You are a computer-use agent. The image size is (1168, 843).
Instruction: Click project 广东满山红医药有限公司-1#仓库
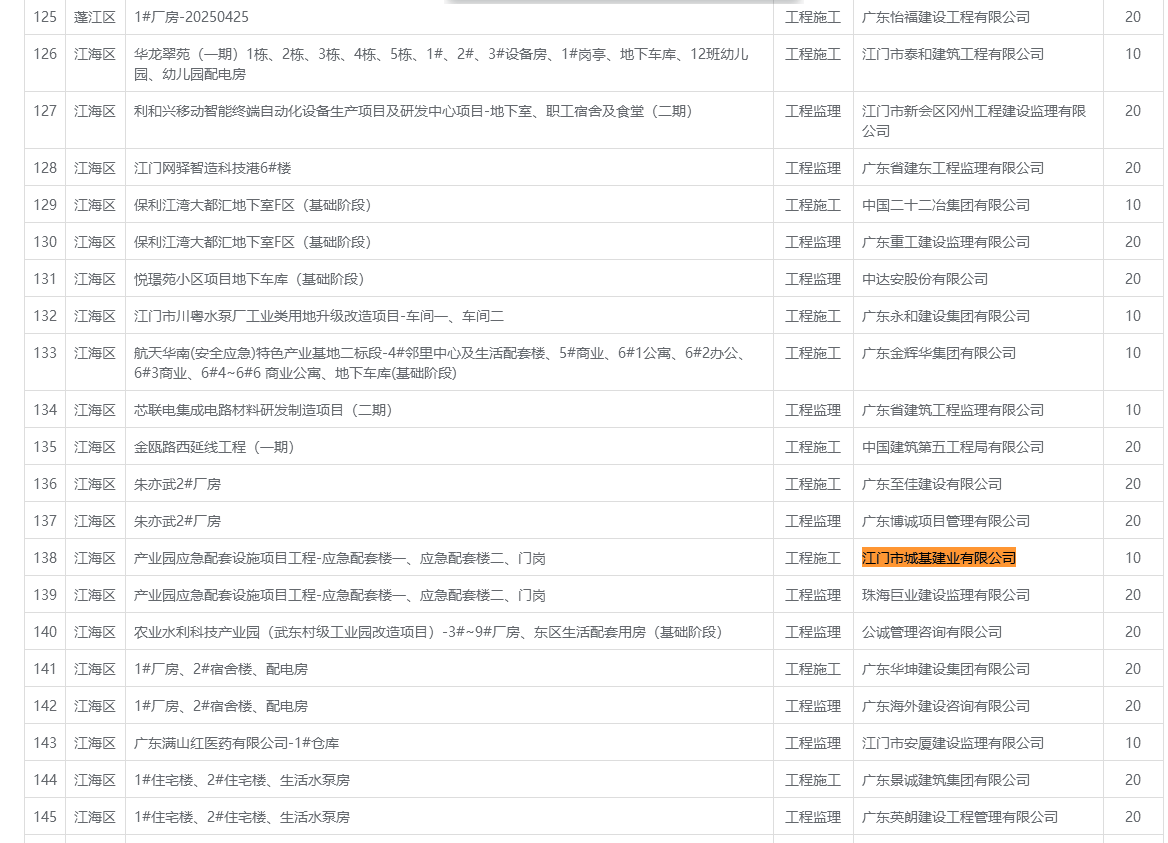(x=237, y=743)
